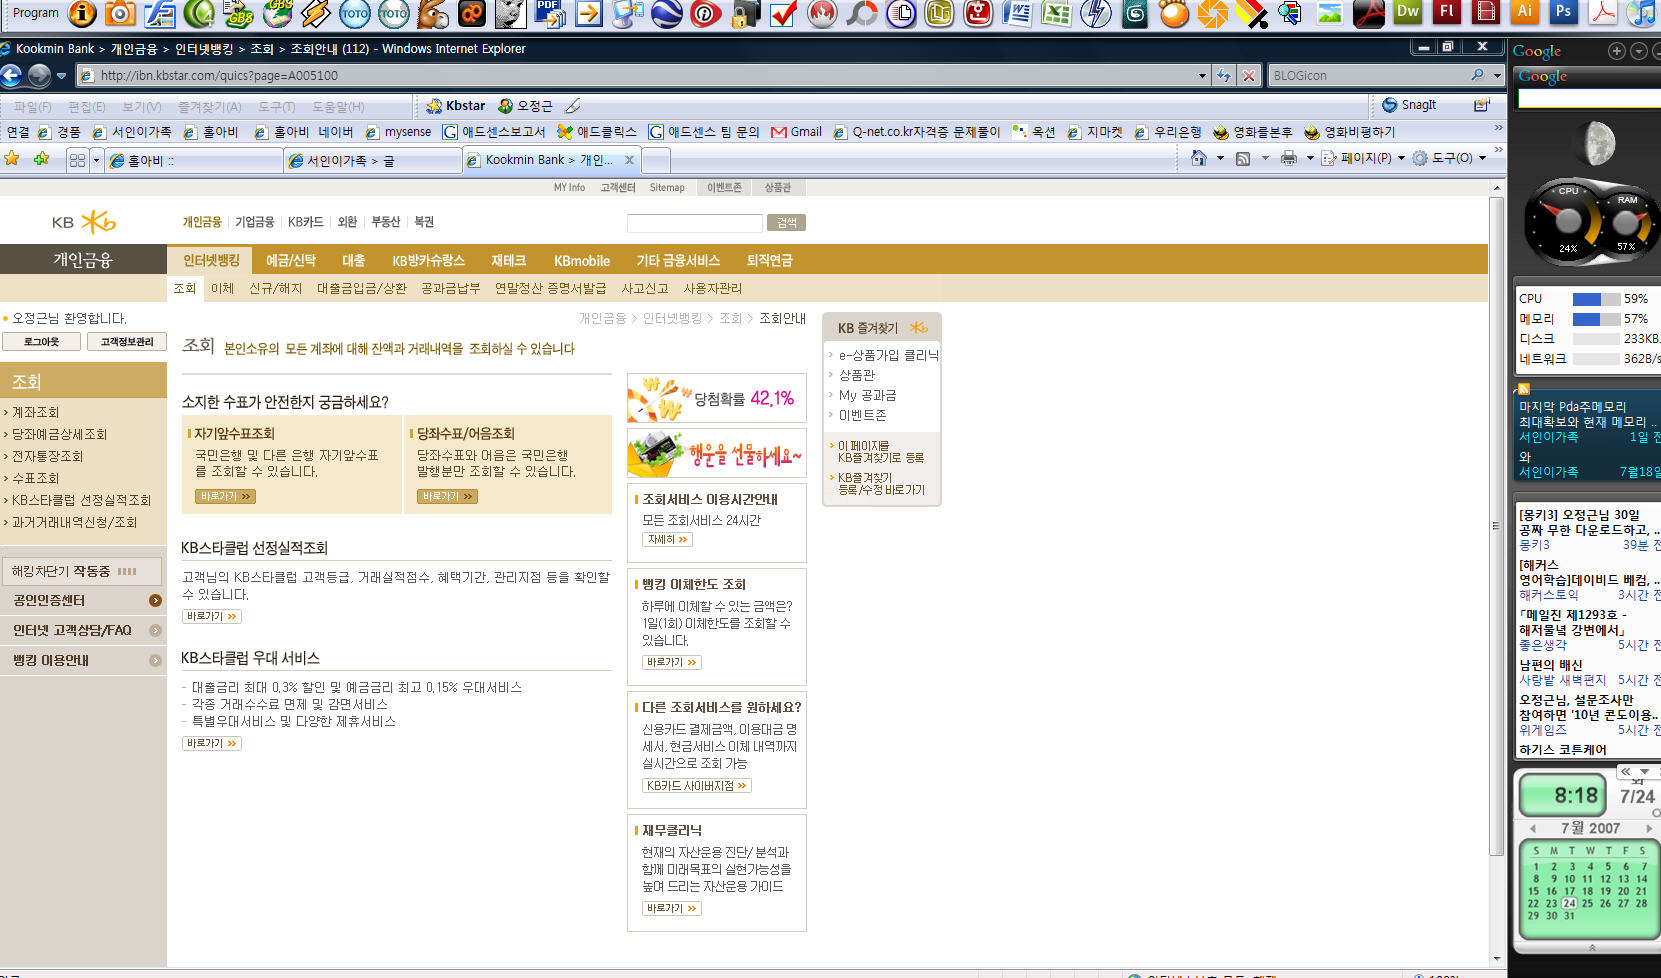Screen dimensions: 1661x978
Task: Select the 예금/신탁 navigation tab
Action: click(291, 260)
